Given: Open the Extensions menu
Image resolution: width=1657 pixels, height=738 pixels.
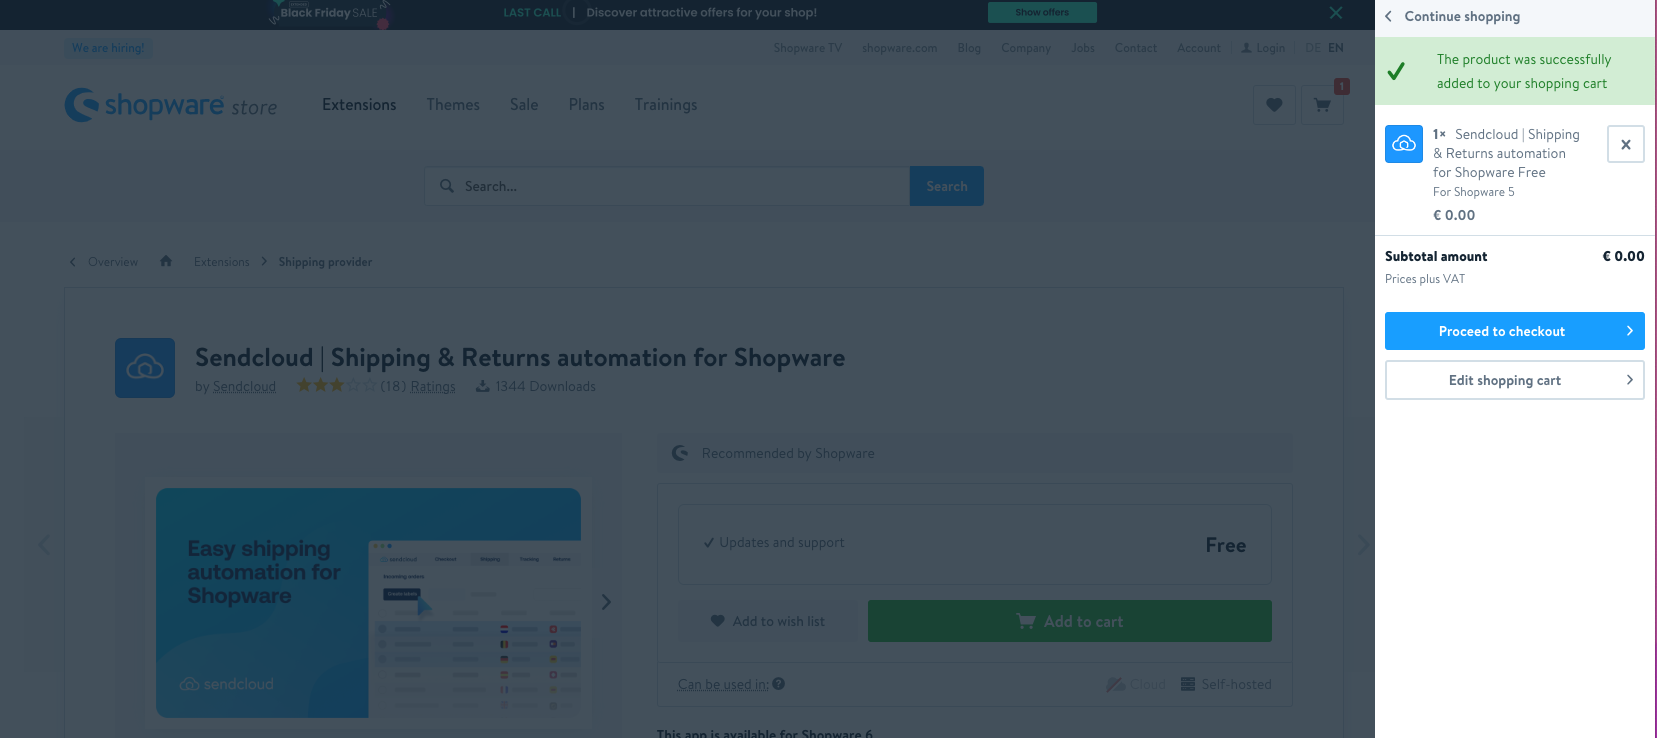Looking at the screenshot, I should tap(359, 105).
